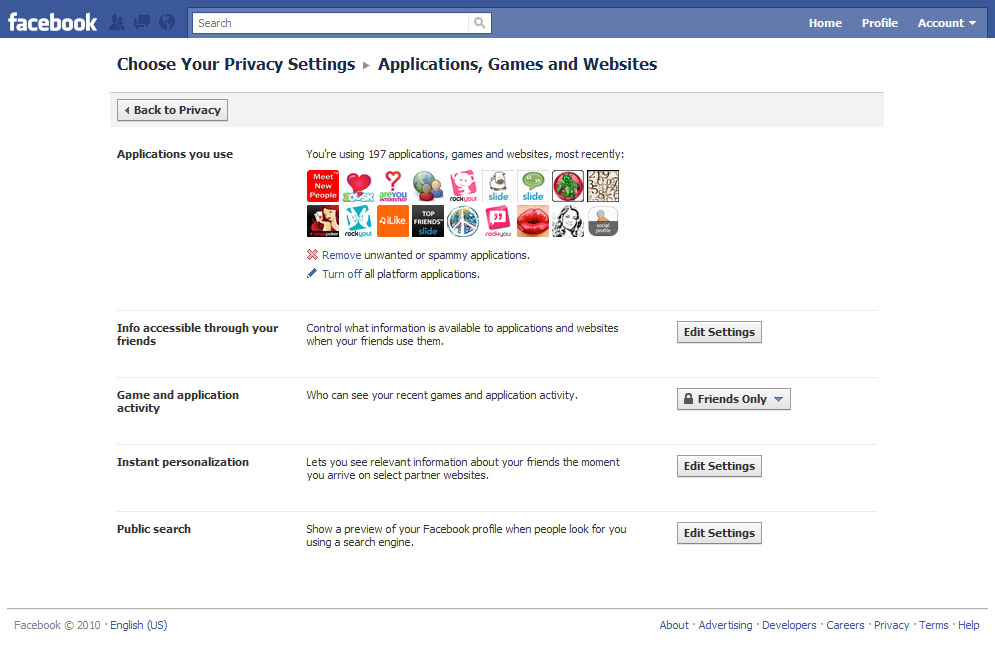This screenshot has height=671, width=995.
Task: Open the Friends Only privacy dropdown
Action: [734, 399]
